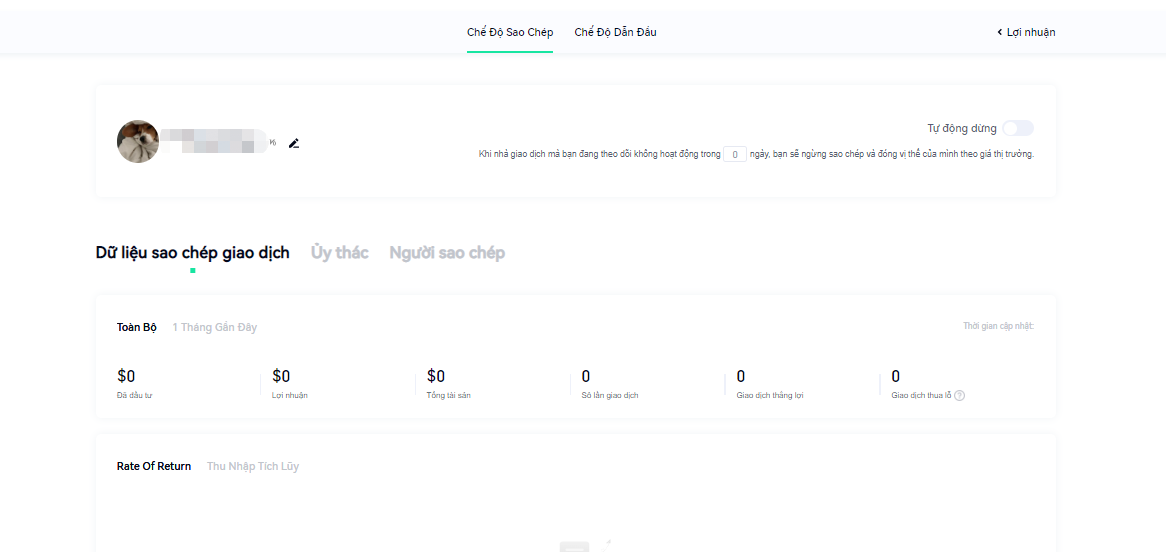The width and height of the screenshot is (1166, 552).
Task: Open the Ủy thác tab
Action: point(339,253)
